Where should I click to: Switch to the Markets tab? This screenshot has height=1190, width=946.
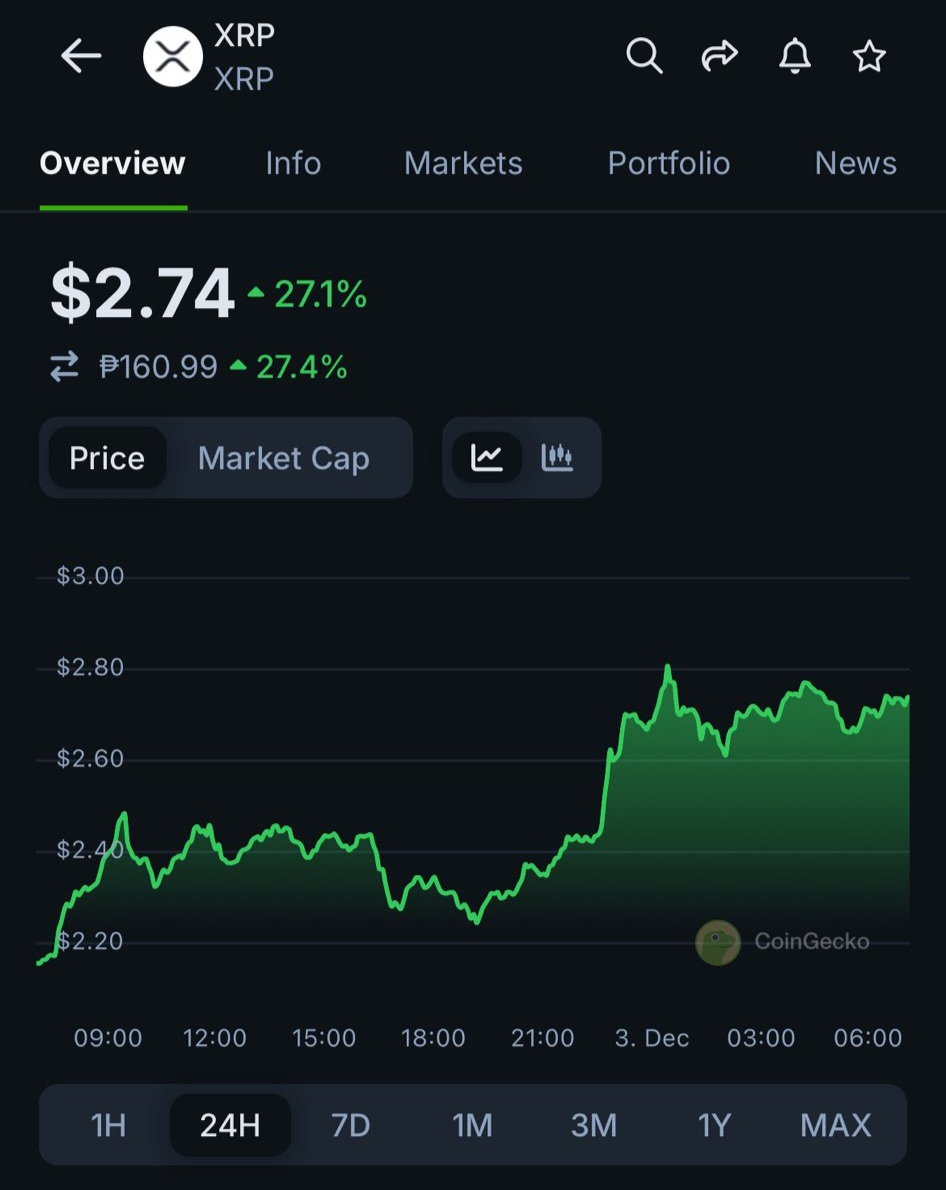pyautogui.click(x=463, y=163)
